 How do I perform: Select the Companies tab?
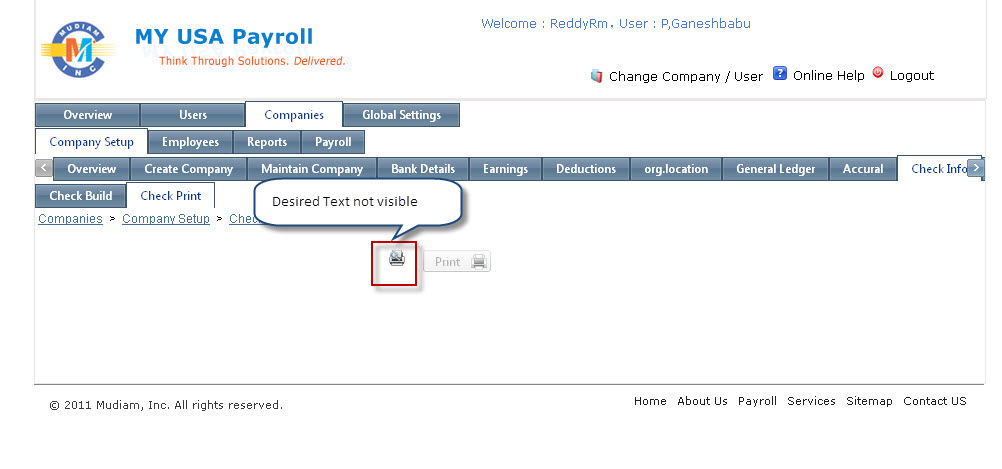click(294, 115)
